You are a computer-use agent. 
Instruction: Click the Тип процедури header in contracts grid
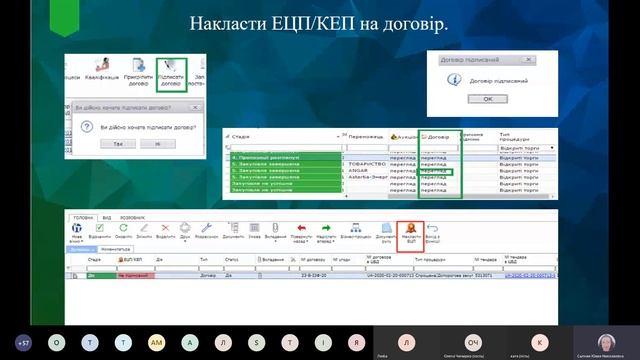(430, 260)
